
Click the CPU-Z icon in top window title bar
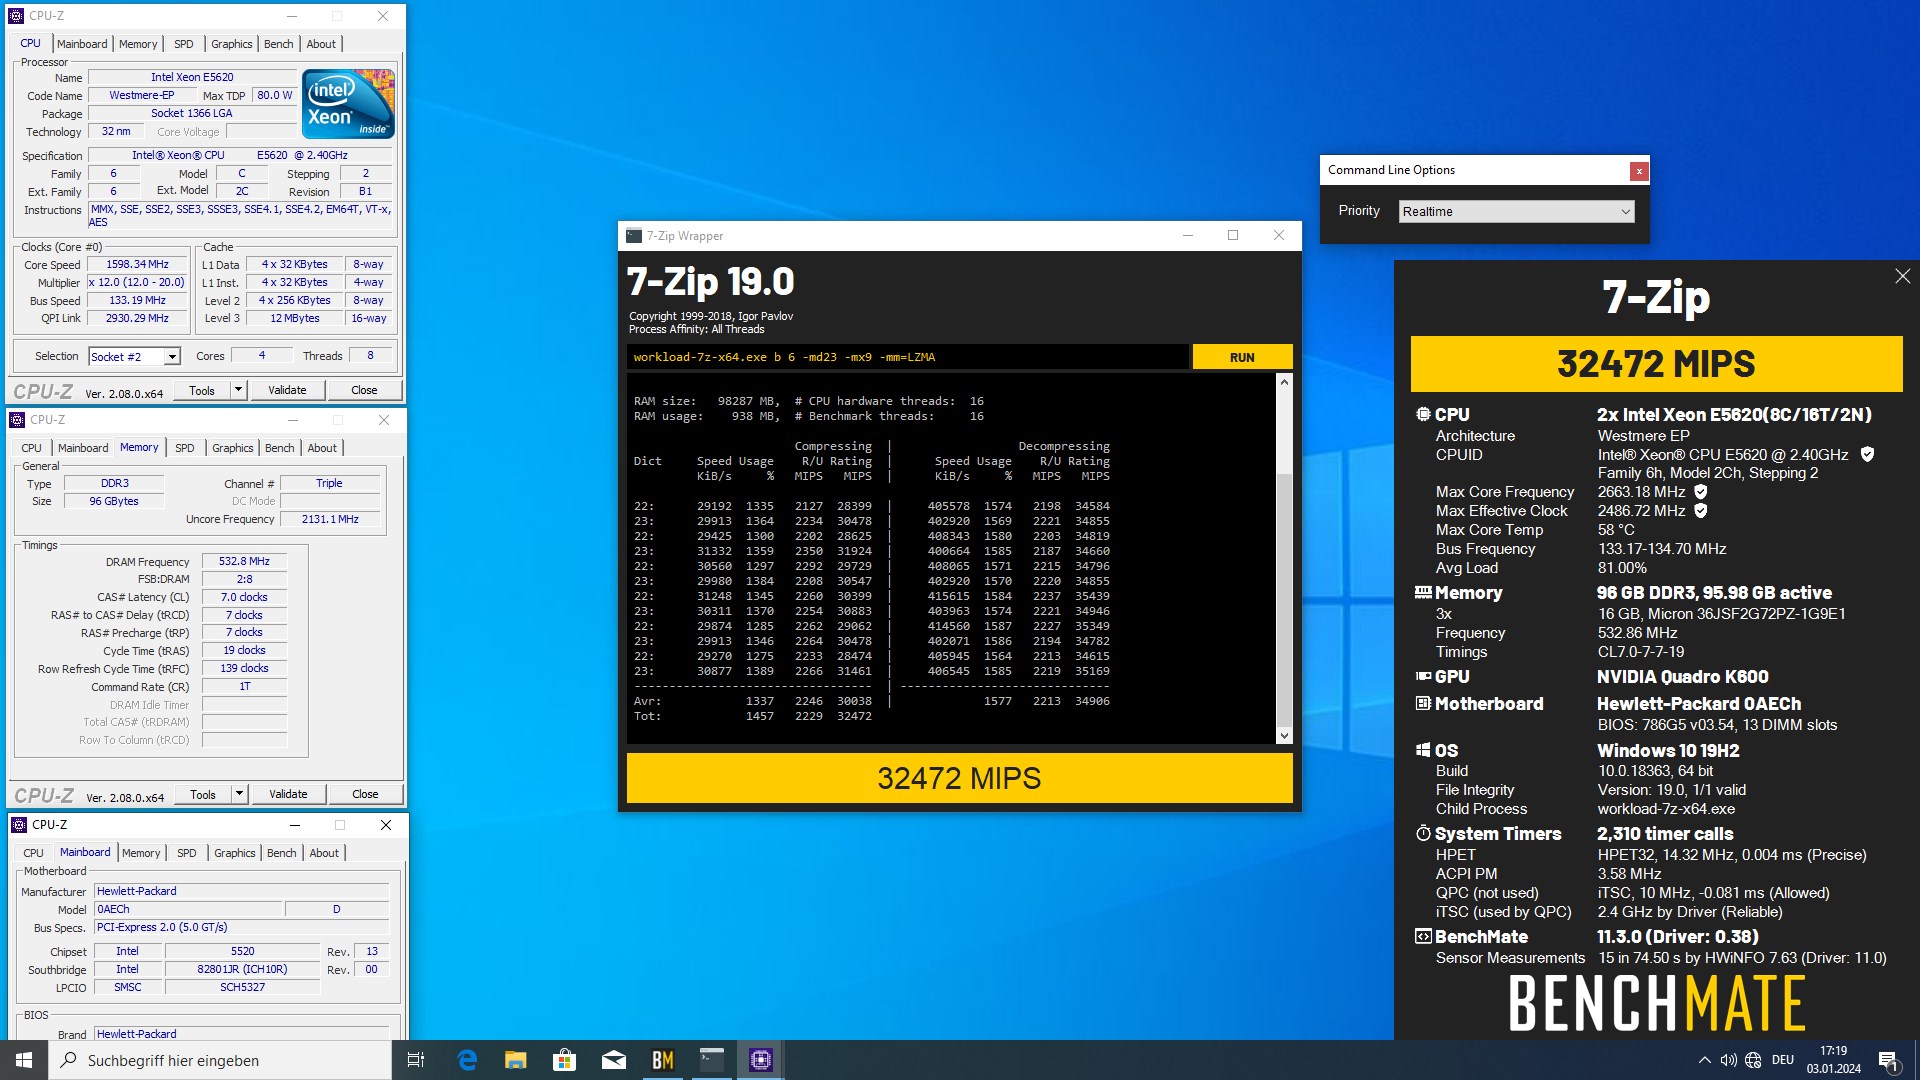click(x=16, y=16)
